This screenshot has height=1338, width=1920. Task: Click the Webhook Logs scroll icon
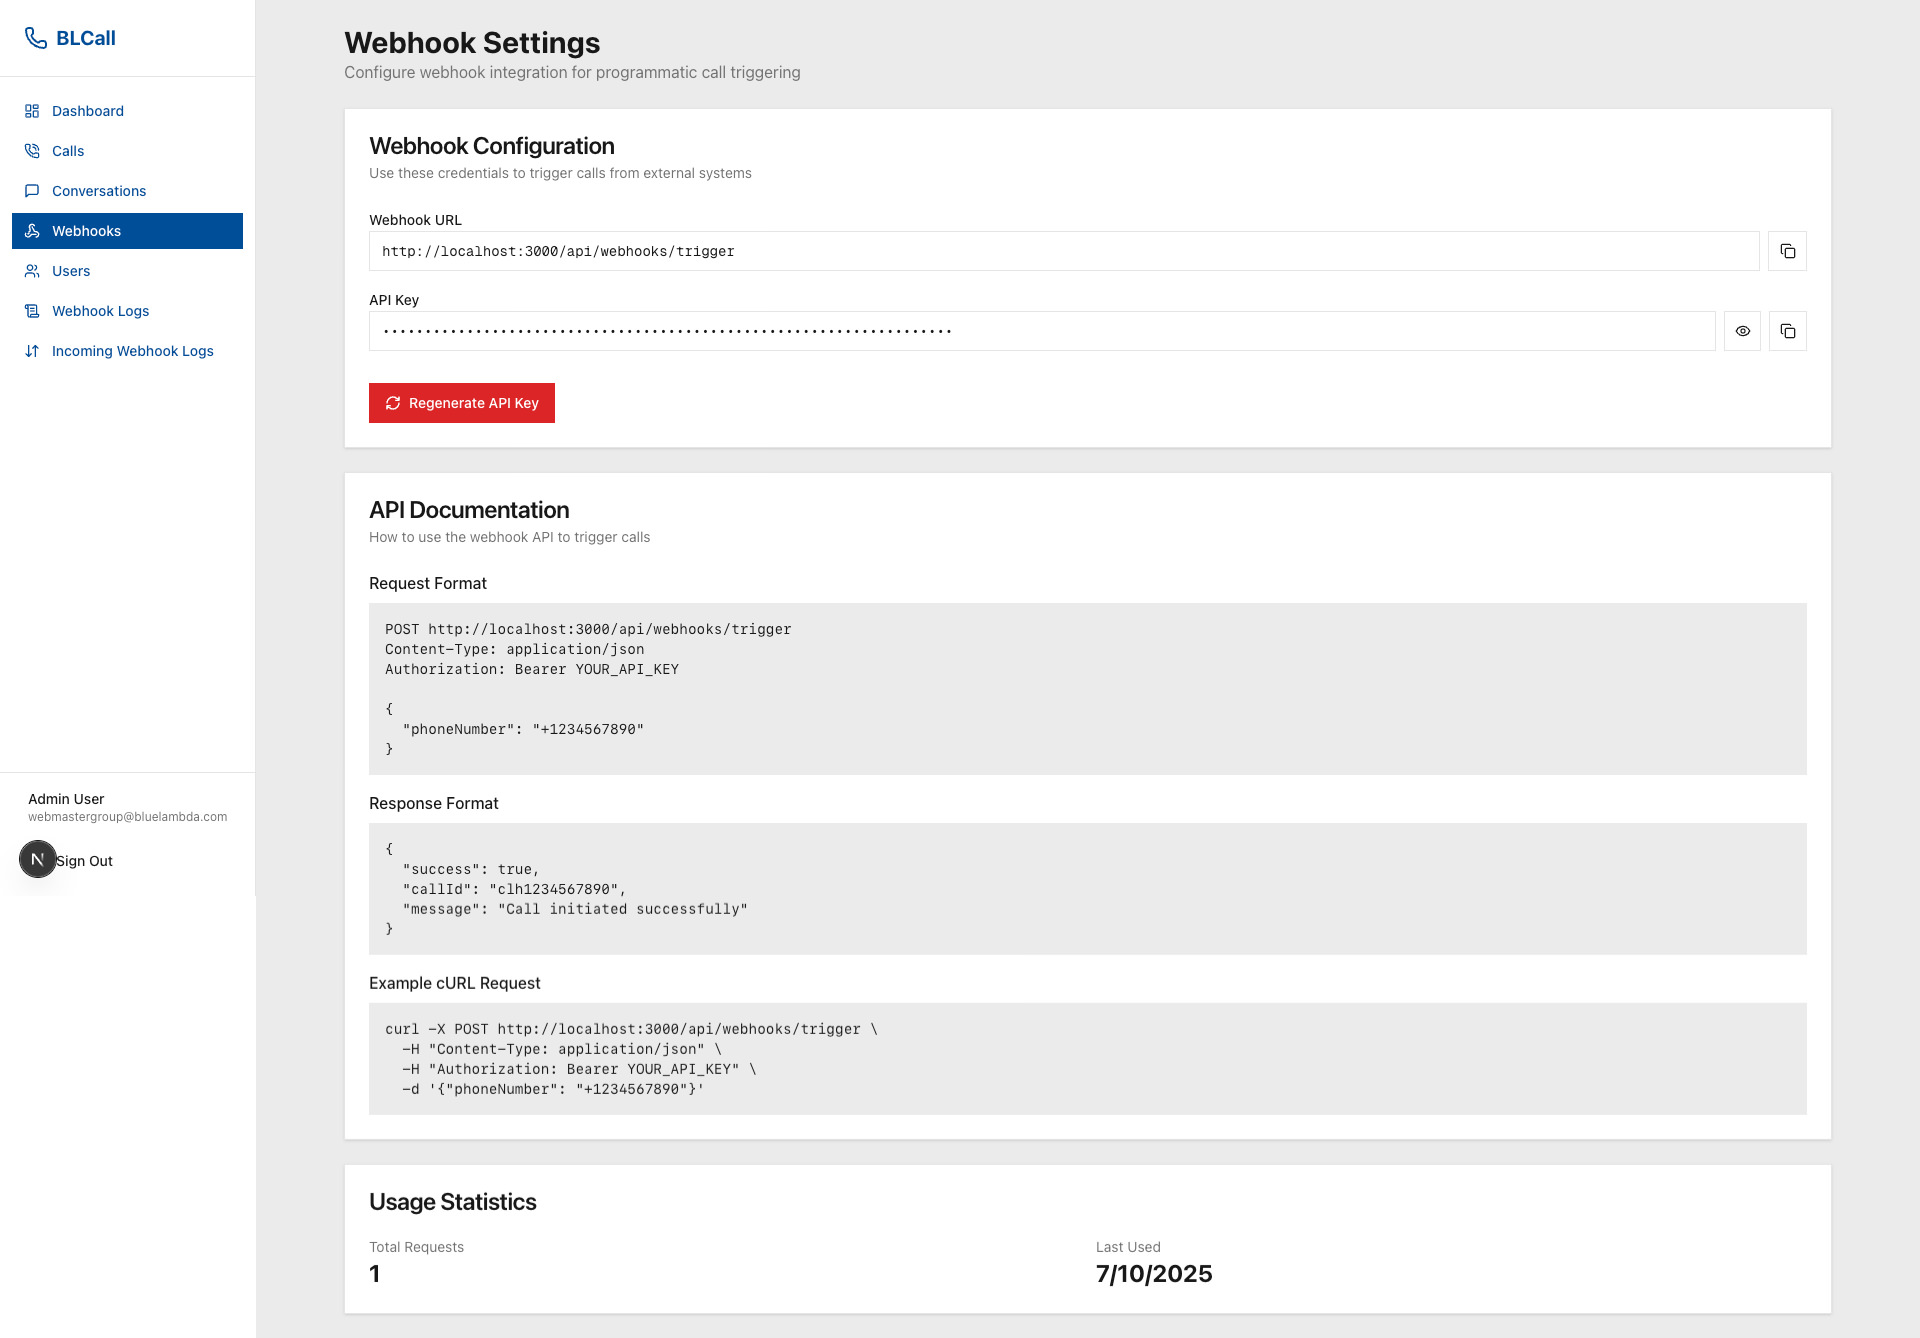(x=32, y=311)
